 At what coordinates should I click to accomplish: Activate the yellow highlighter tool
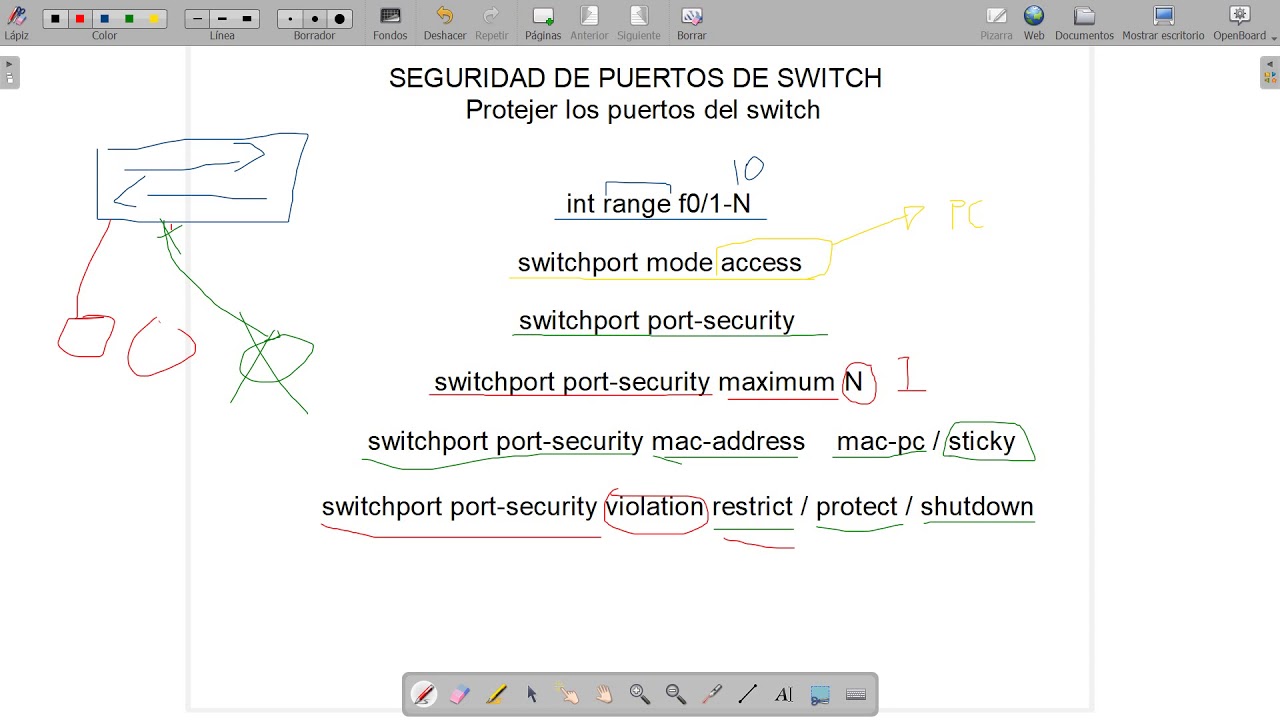point(496,694)
